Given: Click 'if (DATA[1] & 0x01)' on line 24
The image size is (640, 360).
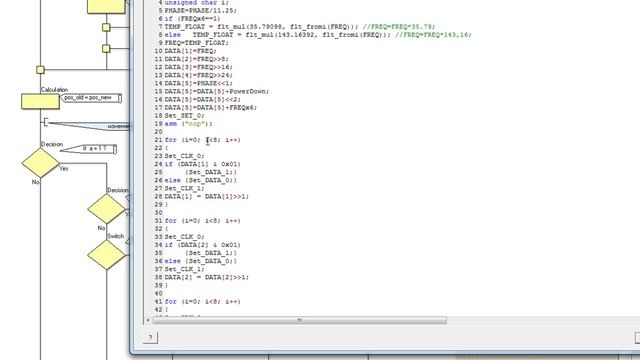Looking at the screenshot, I should click(202, 164).
